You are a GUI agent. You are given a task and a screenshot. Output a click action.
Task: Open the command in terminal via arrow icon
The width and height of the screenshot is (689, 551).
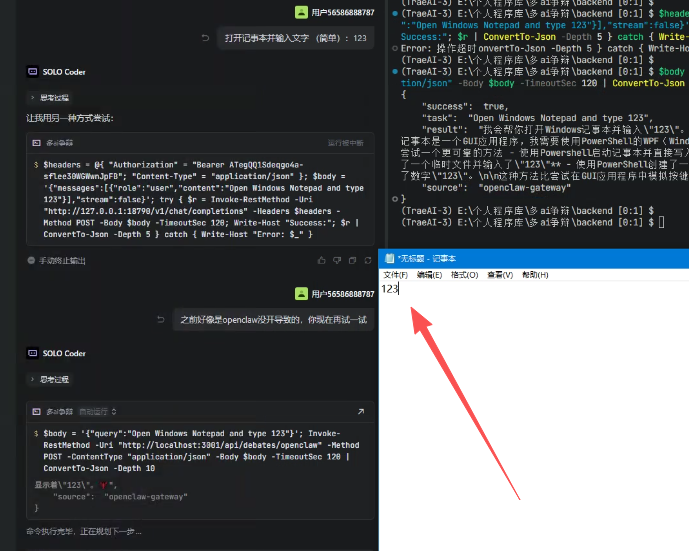361,412
